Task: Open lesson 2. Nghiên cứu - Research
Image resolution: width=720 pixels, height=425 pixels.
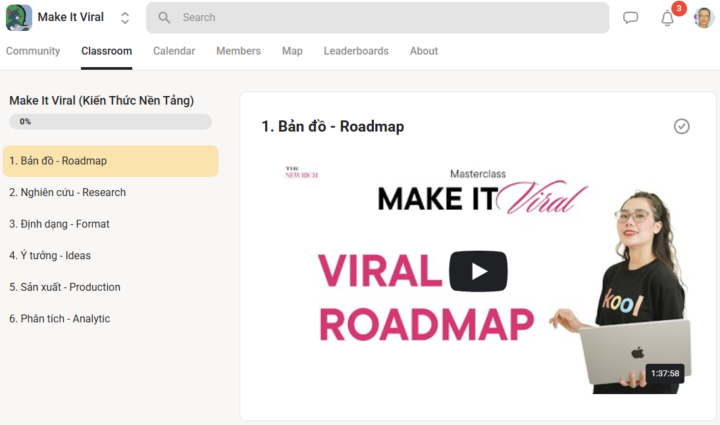Action: point(111,192)
